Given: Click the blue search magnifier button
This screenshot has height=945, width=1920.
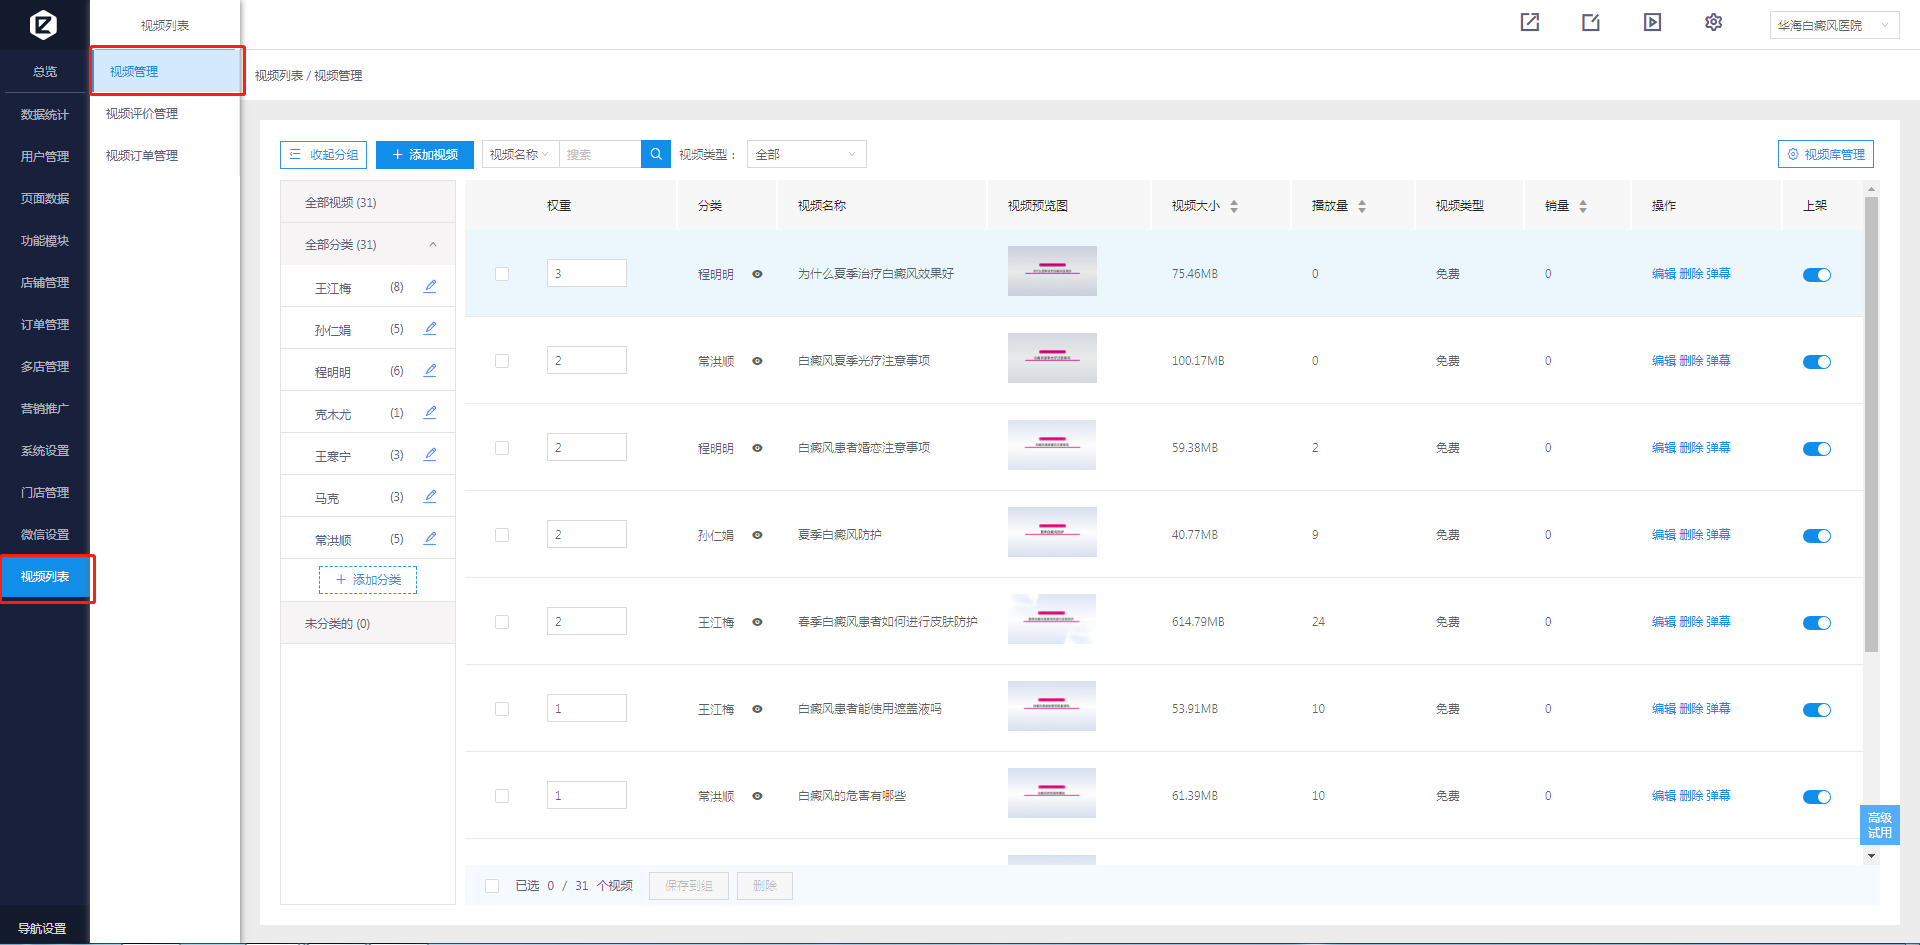Looking at the screenshot, I should 656,154.
